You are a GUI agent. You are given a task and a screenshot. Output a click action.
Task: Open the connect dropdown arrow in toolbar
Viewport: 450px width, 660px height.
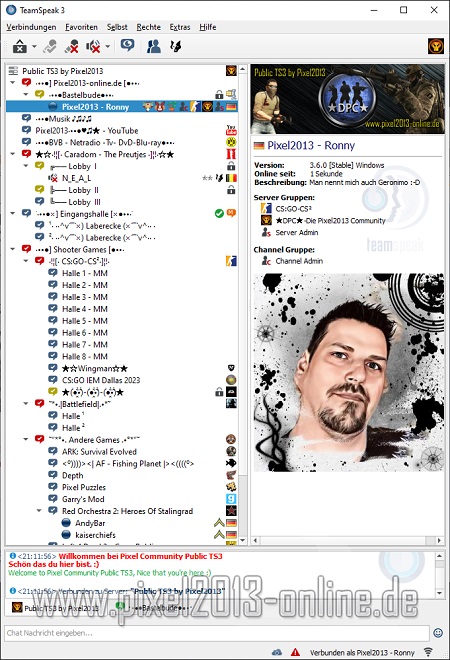pyautogui.click(x=34, y=46)
